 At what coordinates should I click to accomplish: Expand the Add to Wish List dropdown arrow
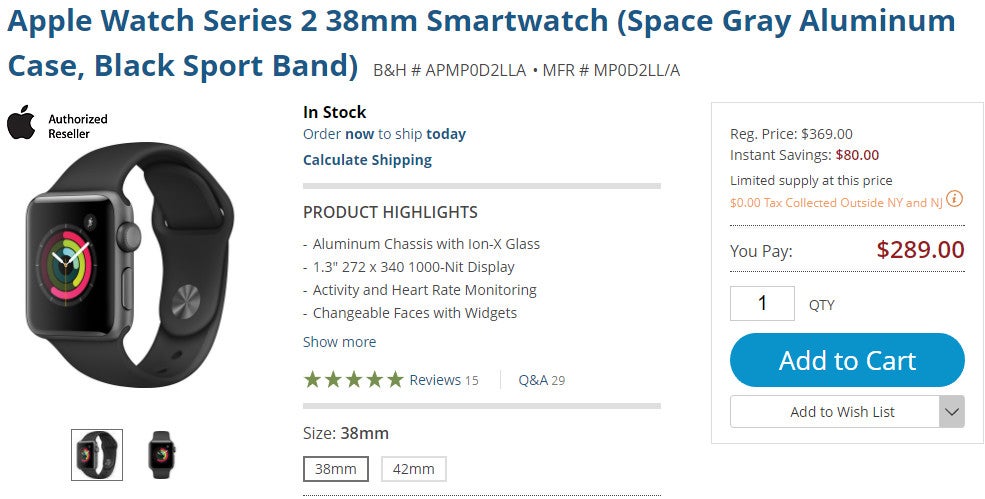click(952, 412)
